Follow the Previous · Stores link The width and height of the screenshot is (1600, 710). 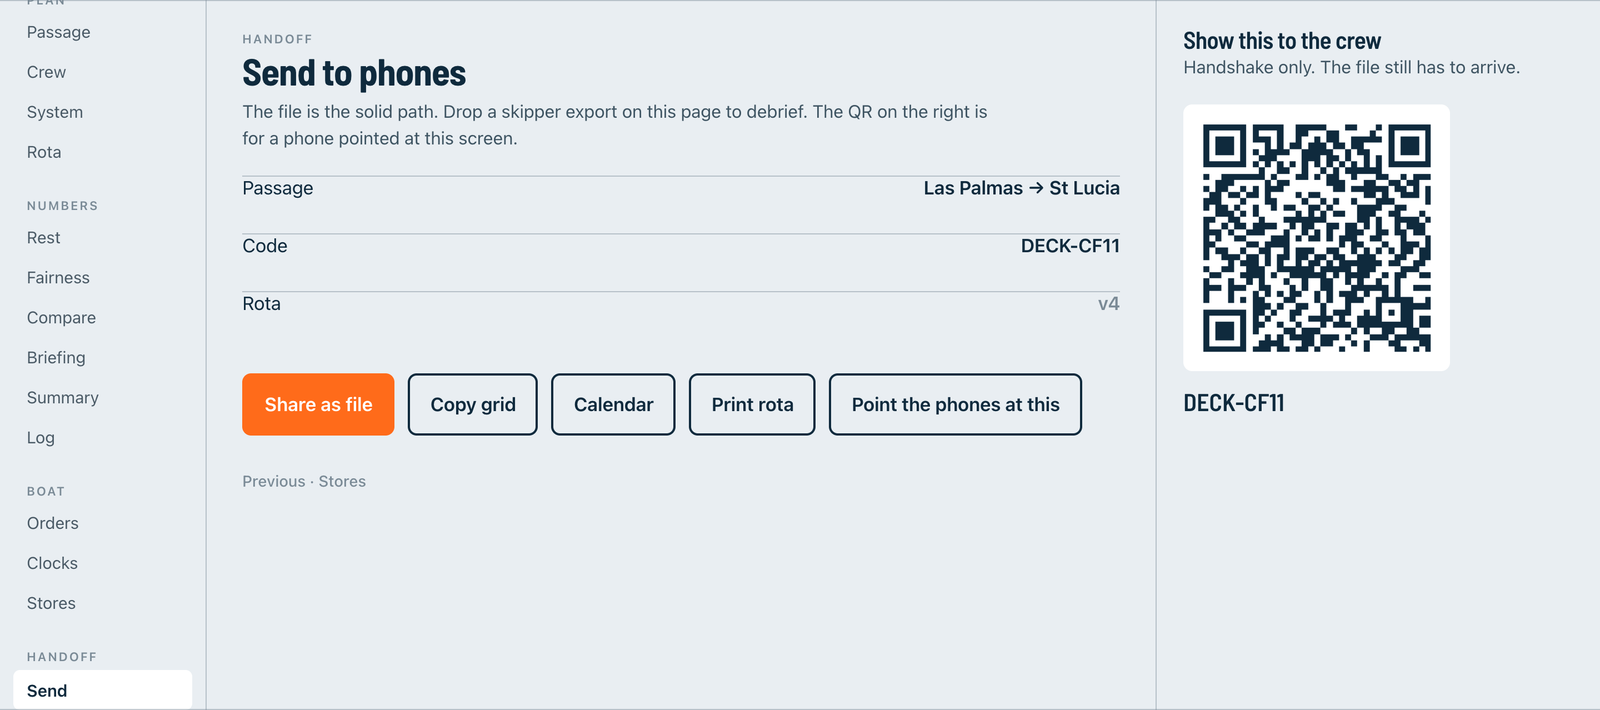coord(304,481)
